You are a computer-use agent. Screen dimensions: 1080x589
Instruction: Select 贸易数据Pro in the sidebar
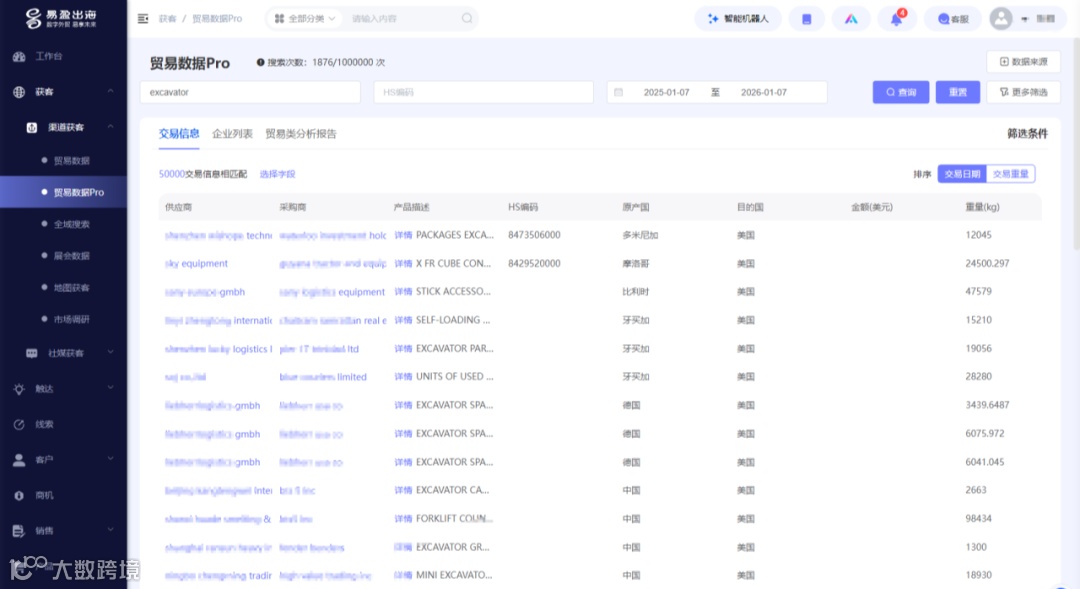[79, 192]
